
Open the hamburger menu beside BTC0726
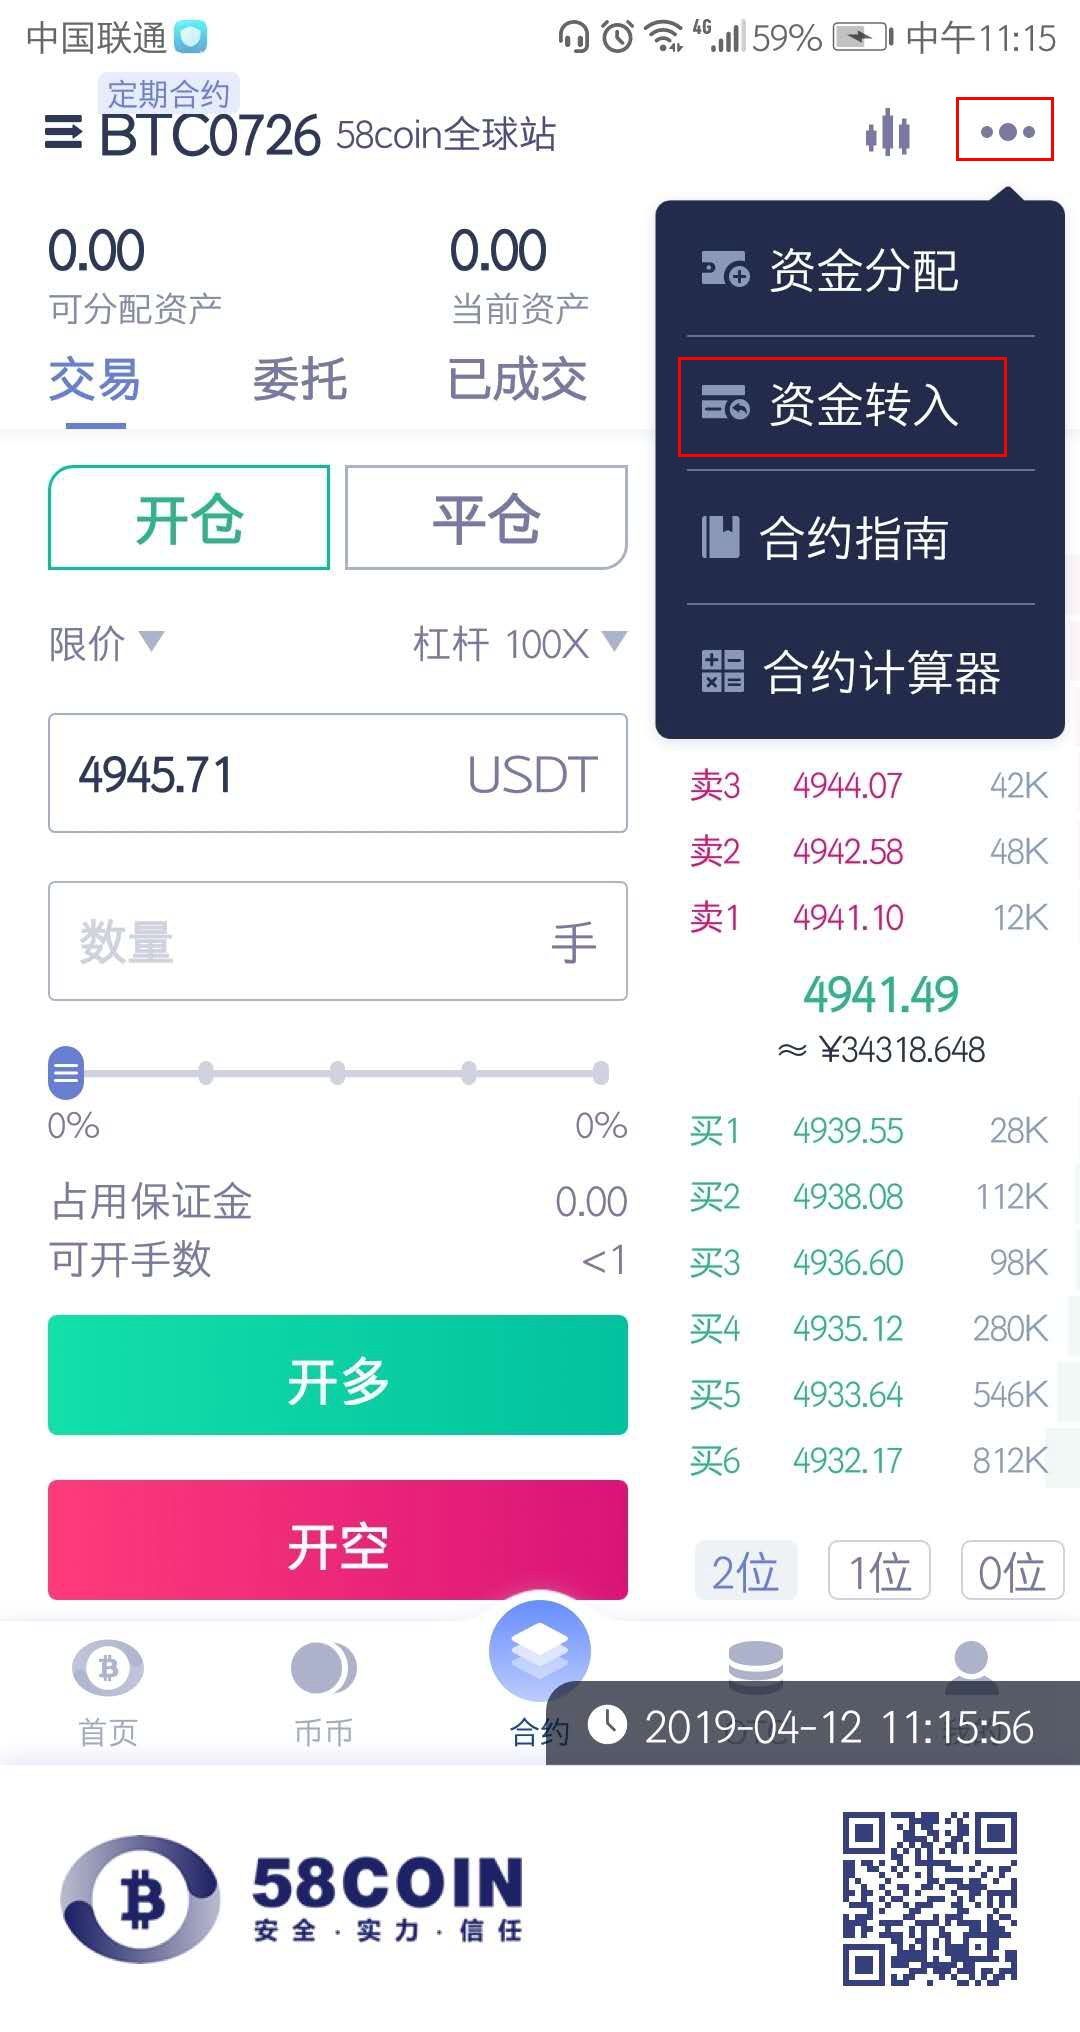(x=64, y=133)
